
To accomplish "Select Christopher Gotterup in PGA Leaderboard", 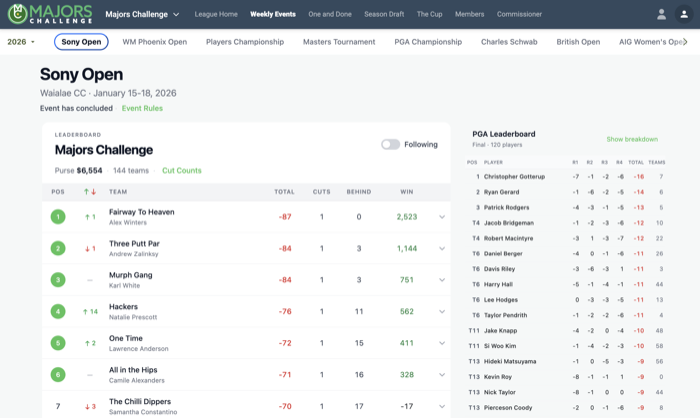I will click(x=514, y=177).
